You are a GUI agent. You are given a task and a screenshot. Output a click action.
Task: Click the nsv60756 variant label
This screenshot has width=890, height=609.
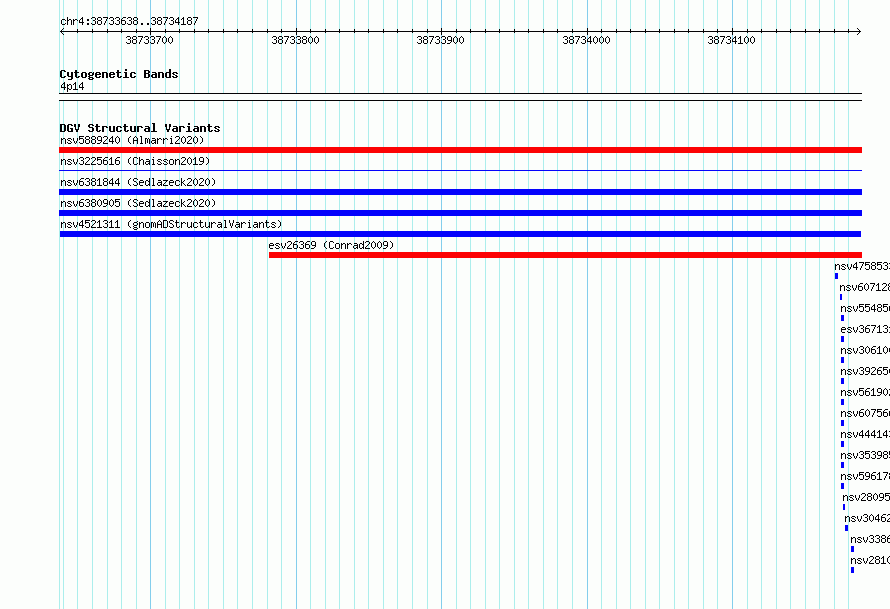(865, 413)
